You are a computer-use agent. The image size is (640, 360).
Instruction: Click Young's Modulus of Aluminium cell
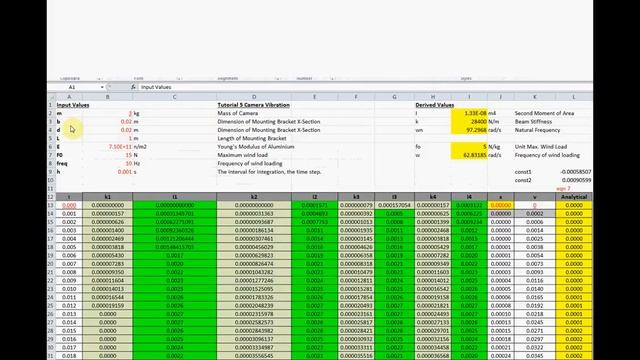[x=256, y=147]
